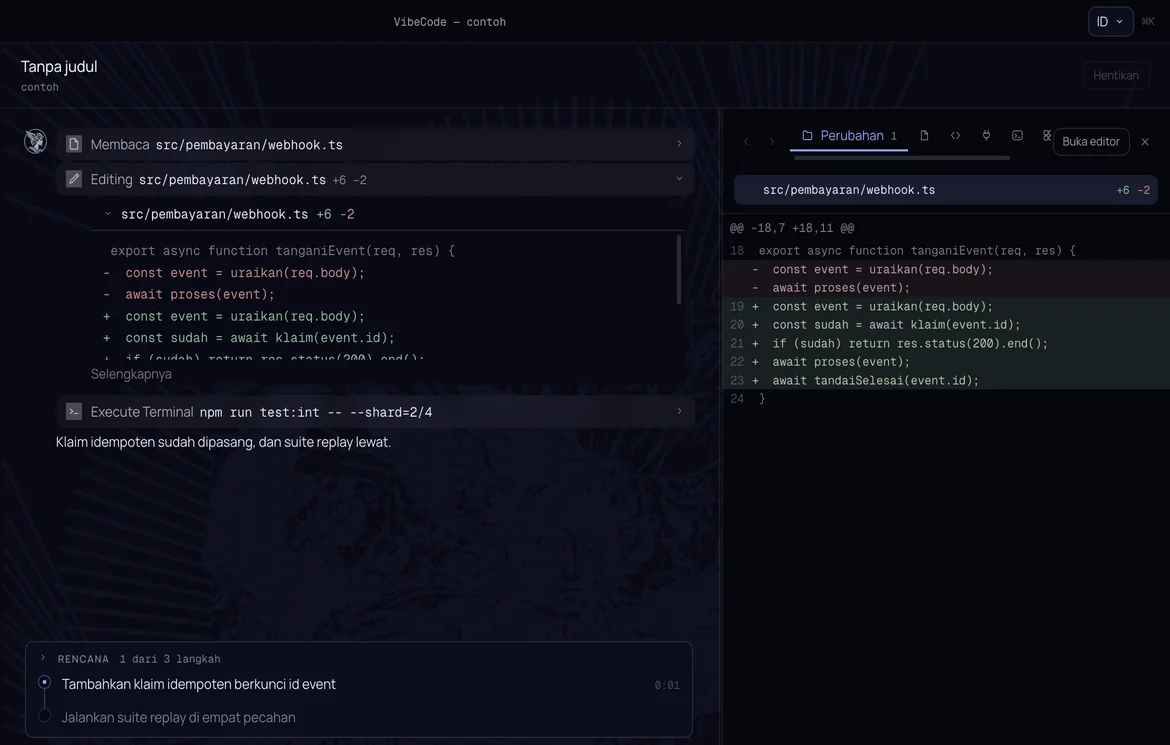Image resolution: width=1170 pixels, height=745 pixels.
Task: Click diff line 20 const sudah
Action: pyautogui.click(x=946, y=325)
